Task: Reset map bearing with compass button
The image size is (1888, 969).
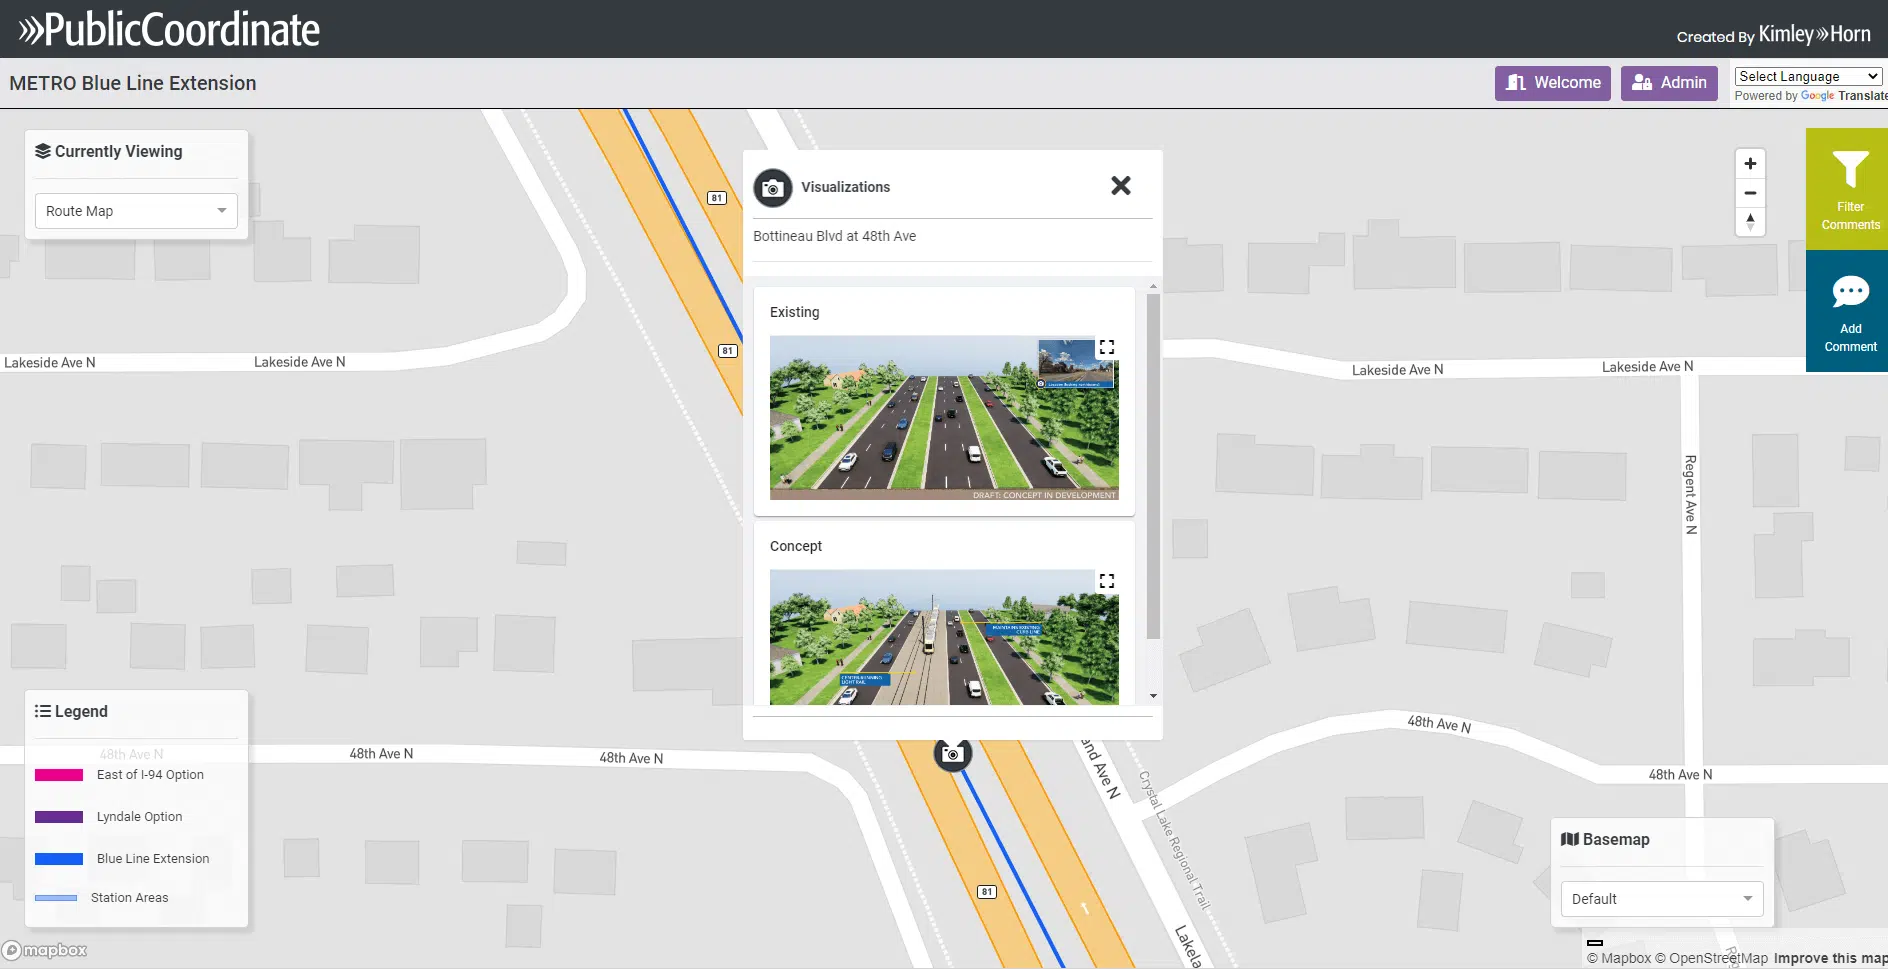Action: [1750, 222]
